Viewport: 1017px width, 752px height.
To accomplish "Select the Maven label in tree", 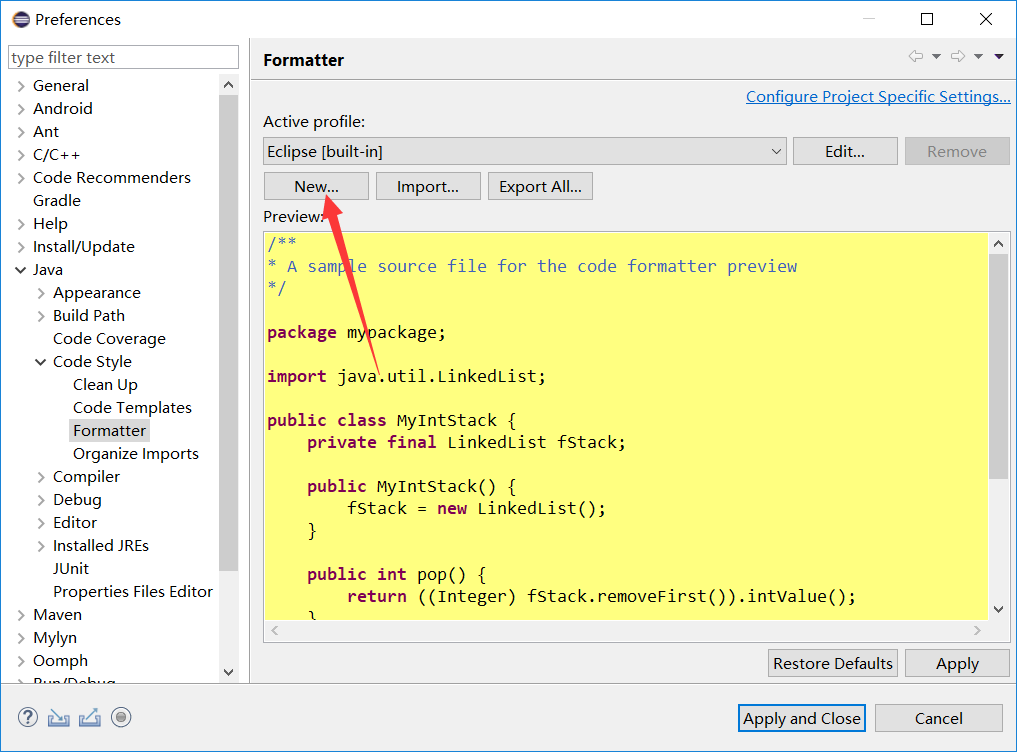I will click(58, 614).
